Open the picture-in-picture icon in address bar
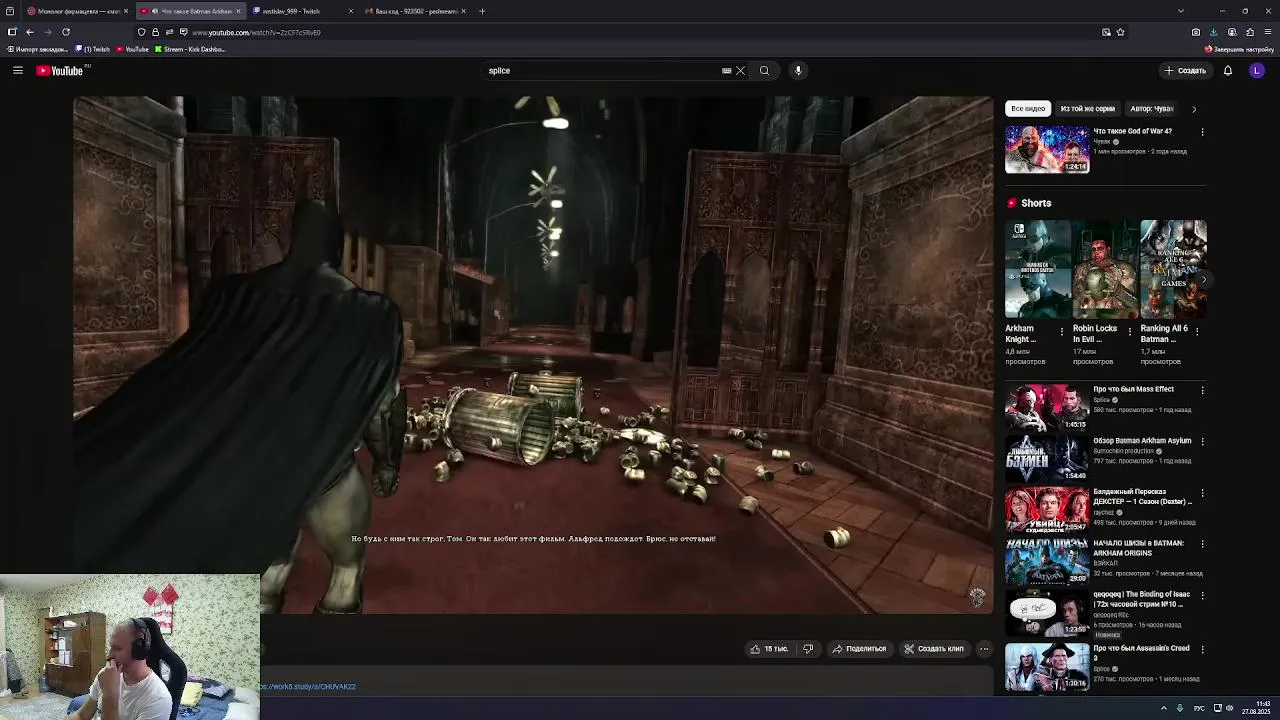This screenshot has height=720, width=1280. coord(1106,32)
